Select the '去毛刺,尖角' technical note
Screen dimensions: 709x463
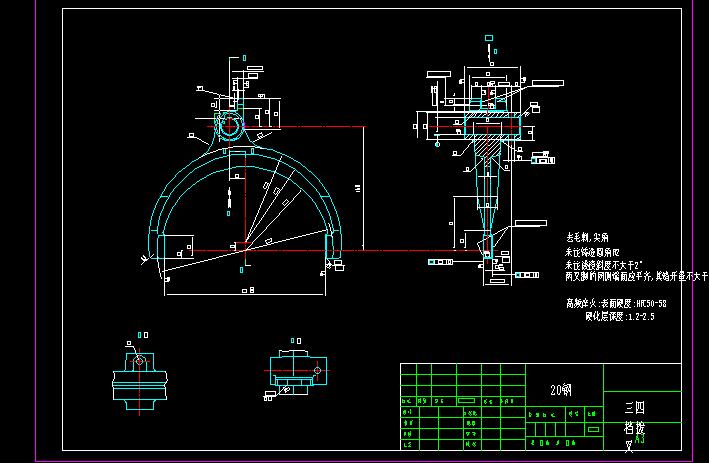pyautogui.click(x=587, y=237)
